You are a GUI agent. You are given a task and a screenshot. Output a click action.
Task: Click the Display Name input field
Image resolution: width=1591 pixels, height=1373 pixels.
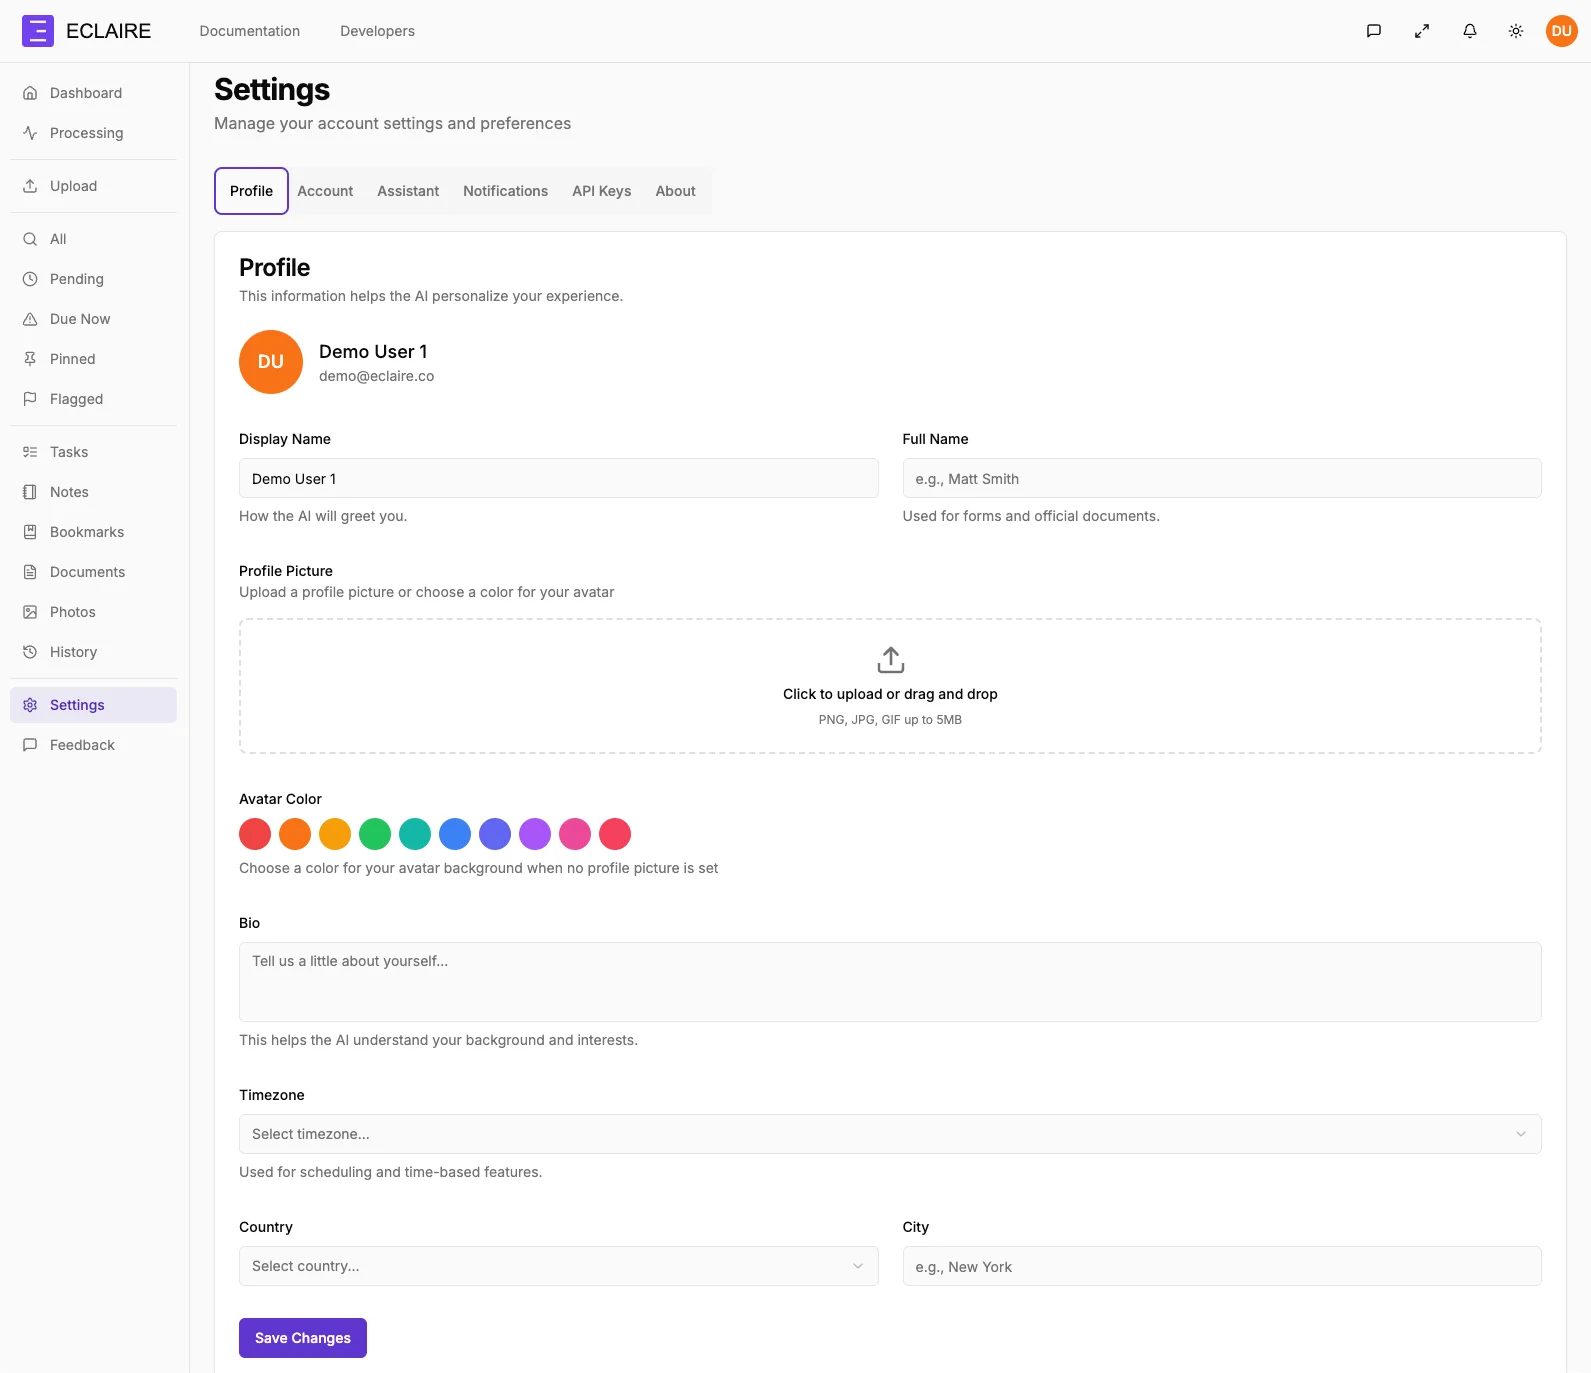[558, 478]
